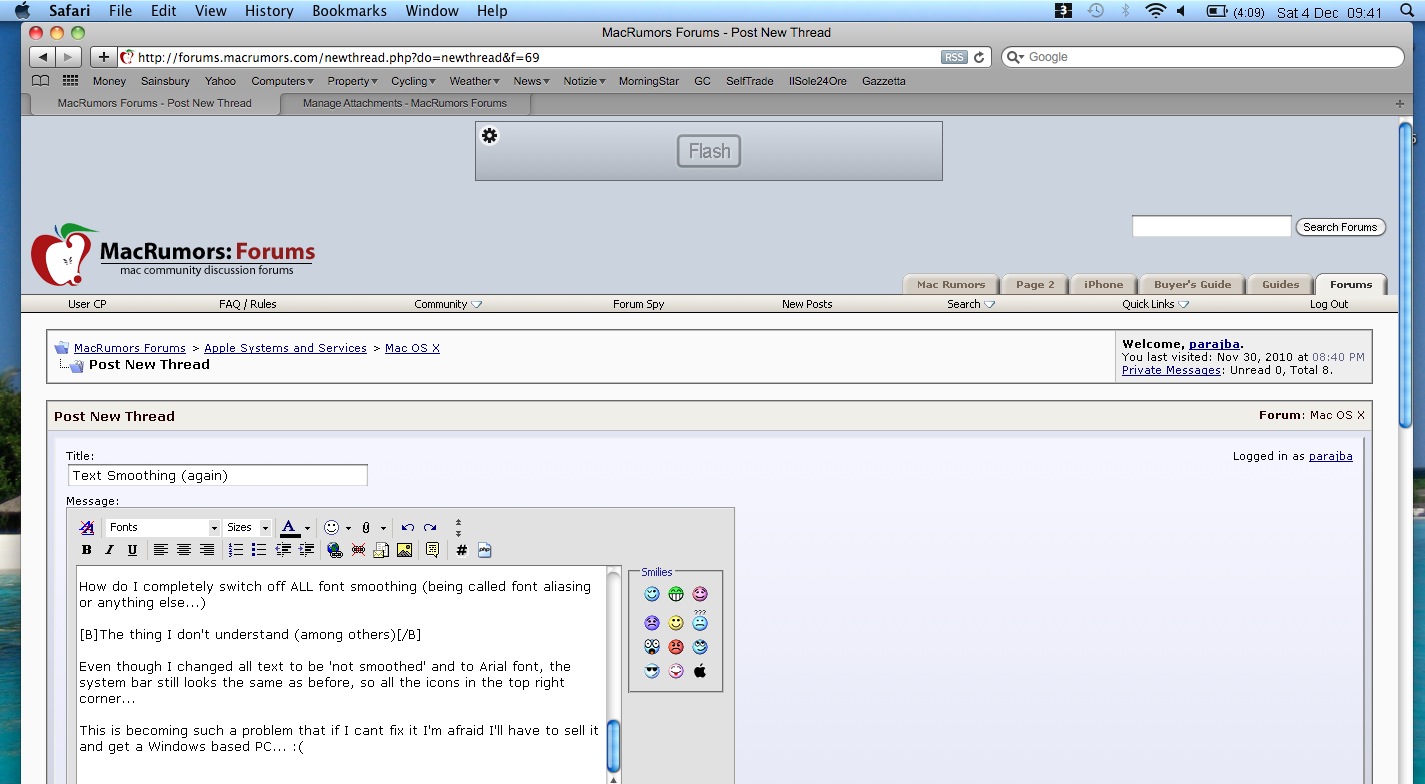
Task: Click the Insert Image icon
Action: pyautogui.click(x=404, y=550)
